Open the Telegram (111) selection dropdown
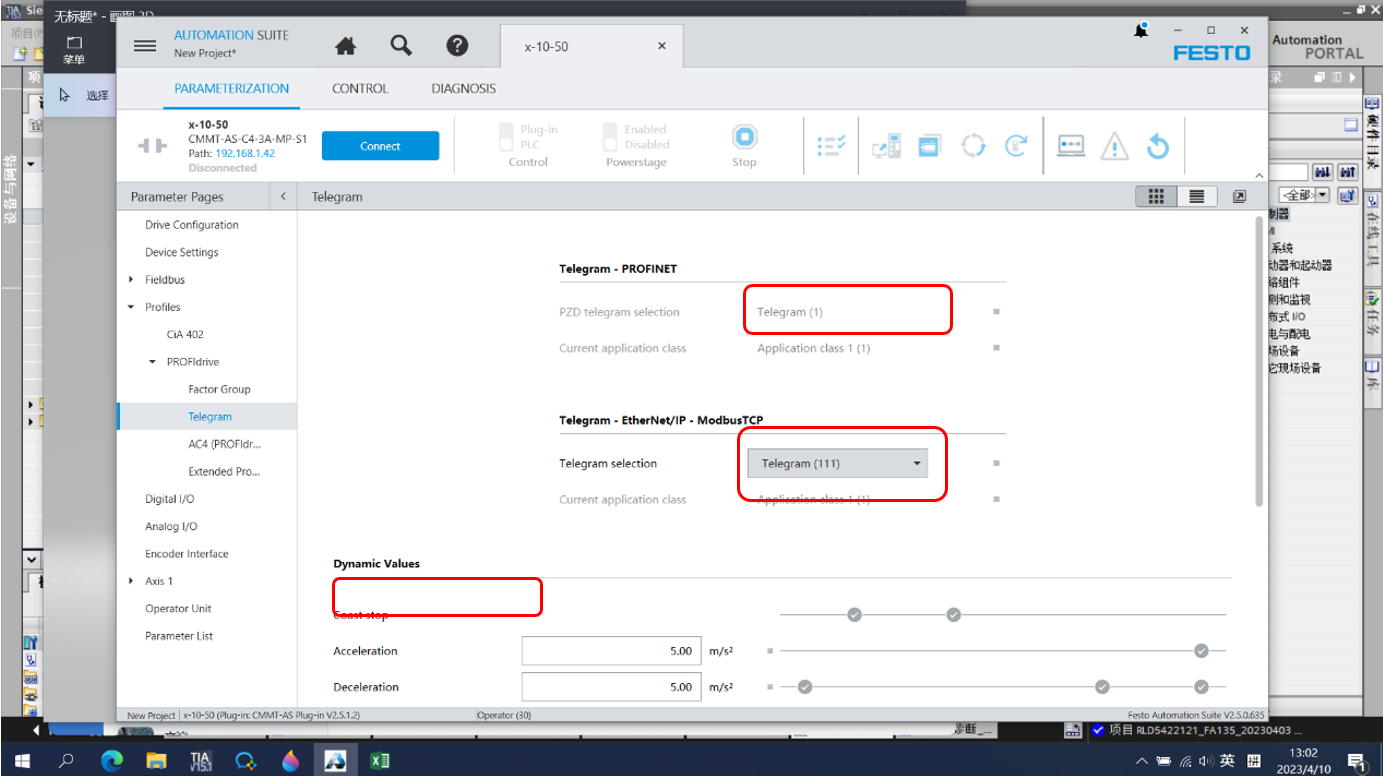The height and width of the screenshot is (776, 1383). tap(838, 463)
